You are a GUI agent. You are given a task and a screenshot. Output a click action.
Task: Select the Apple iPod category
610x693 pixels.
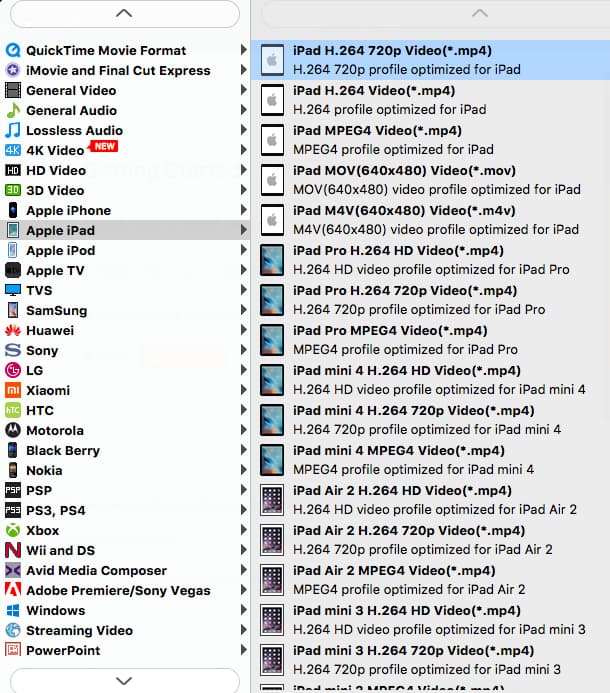[x=125, y=250]
